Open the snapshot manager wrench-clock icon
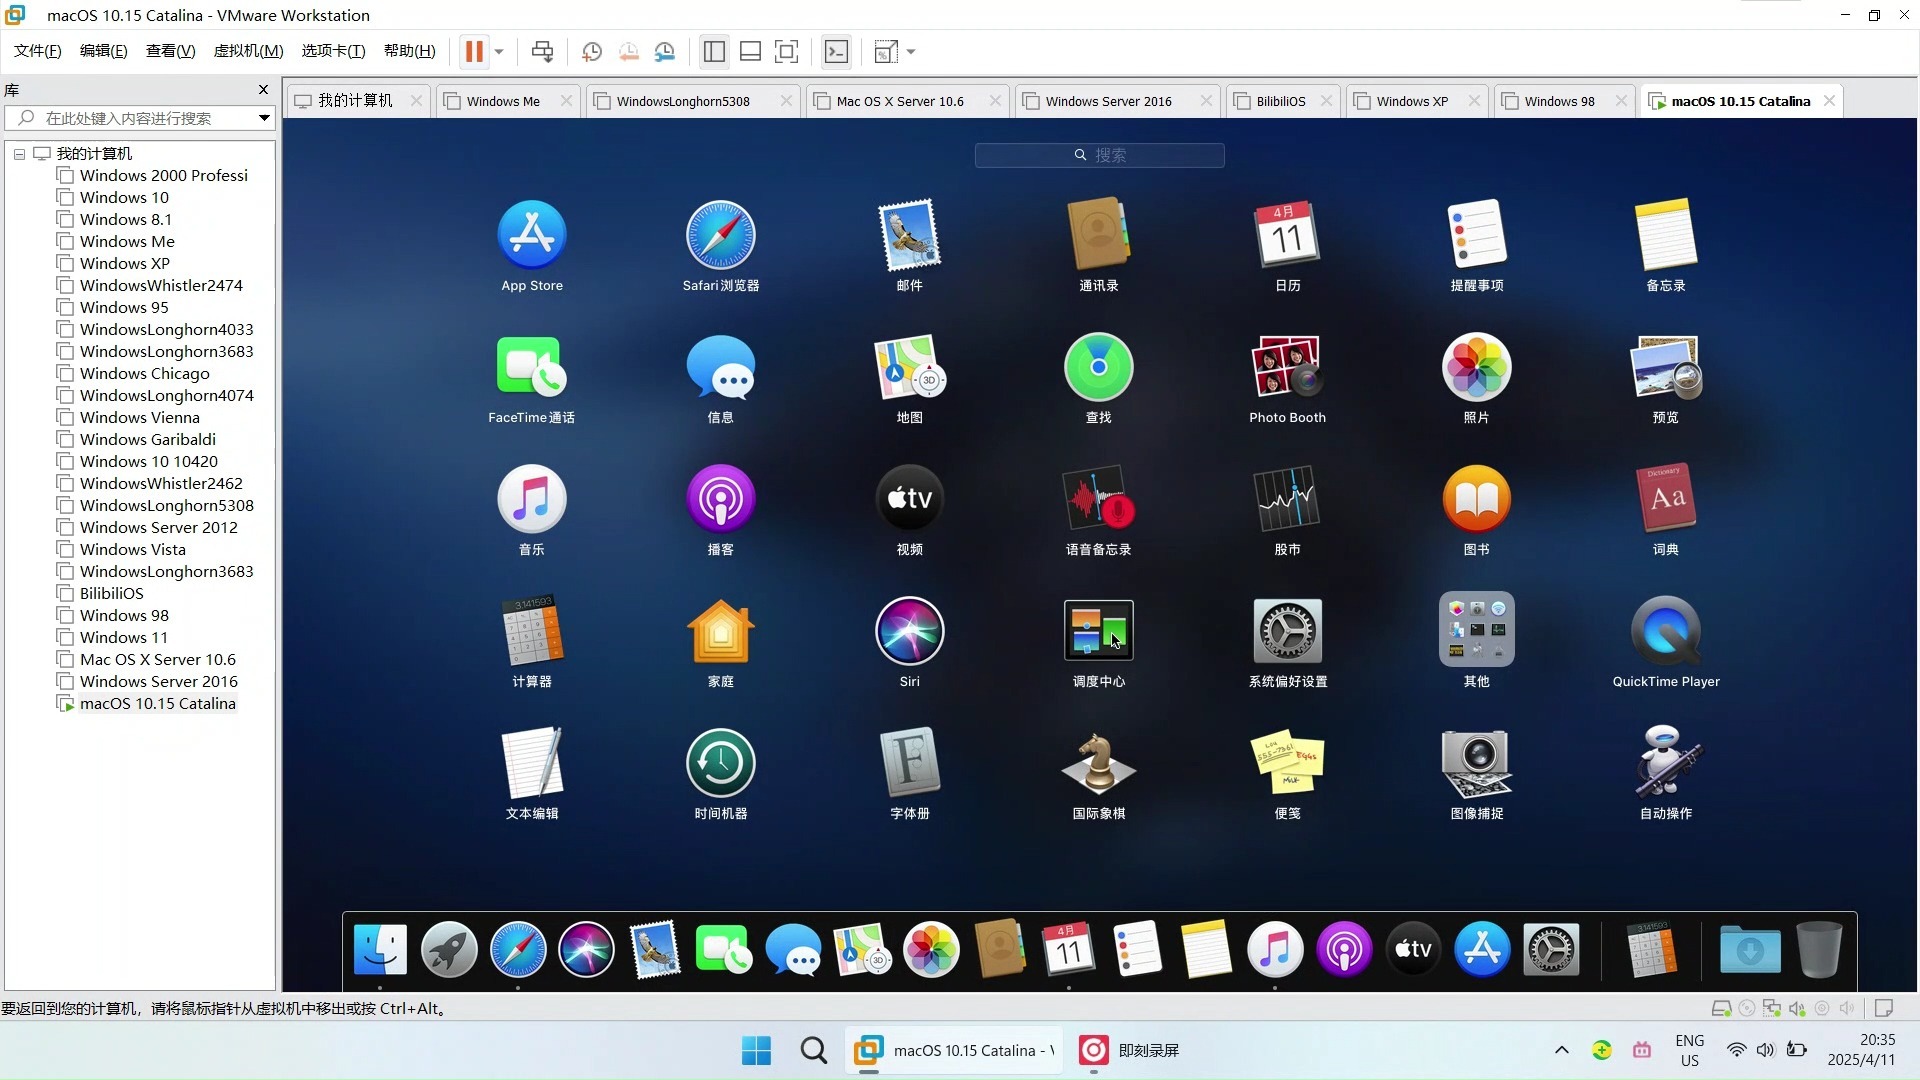The height and width of the screenshot is (1080, 1920). point(665,51)
